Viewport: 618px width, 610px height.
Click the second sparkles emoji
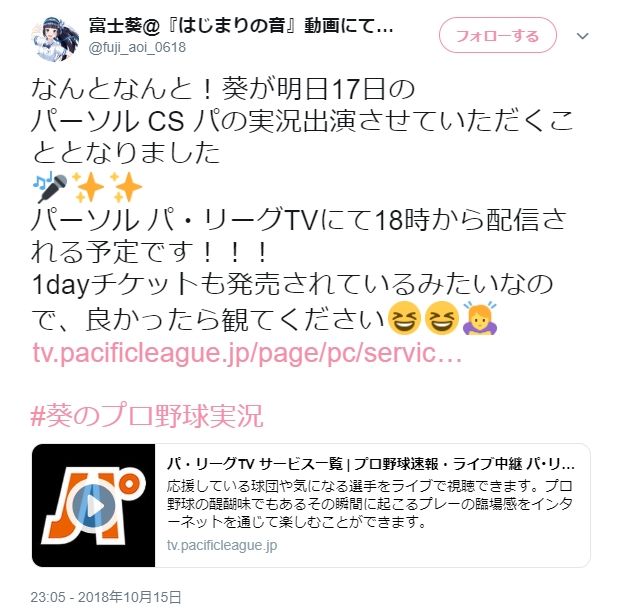coord(126,187)
